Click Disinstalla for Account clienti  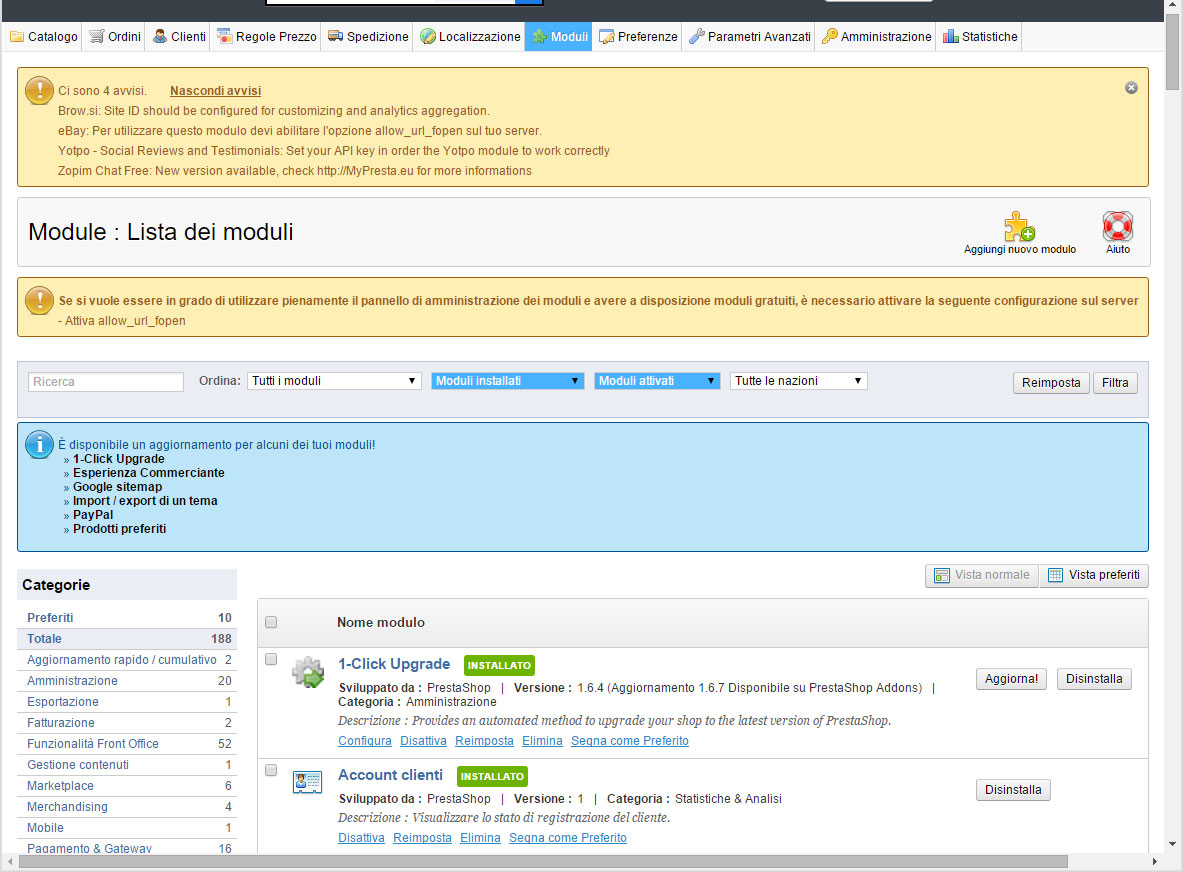(1013, 790)
